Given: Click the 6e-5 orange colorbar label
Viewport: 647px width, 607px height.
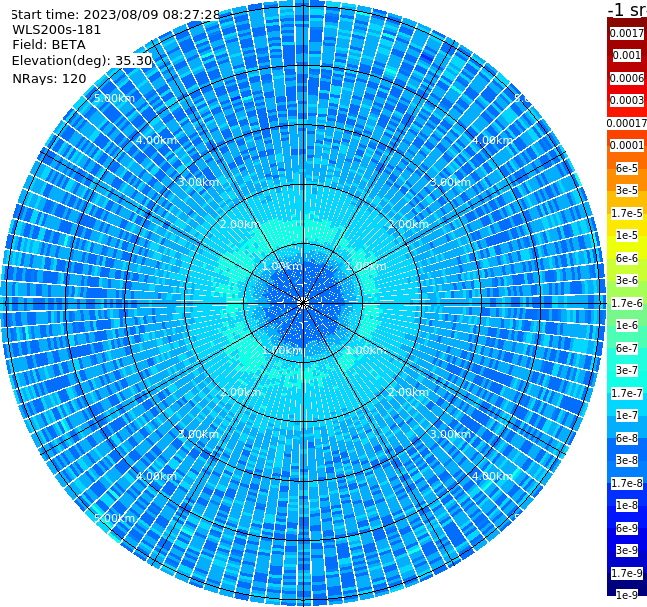Looking at the screenshot, I should (627, 168).
